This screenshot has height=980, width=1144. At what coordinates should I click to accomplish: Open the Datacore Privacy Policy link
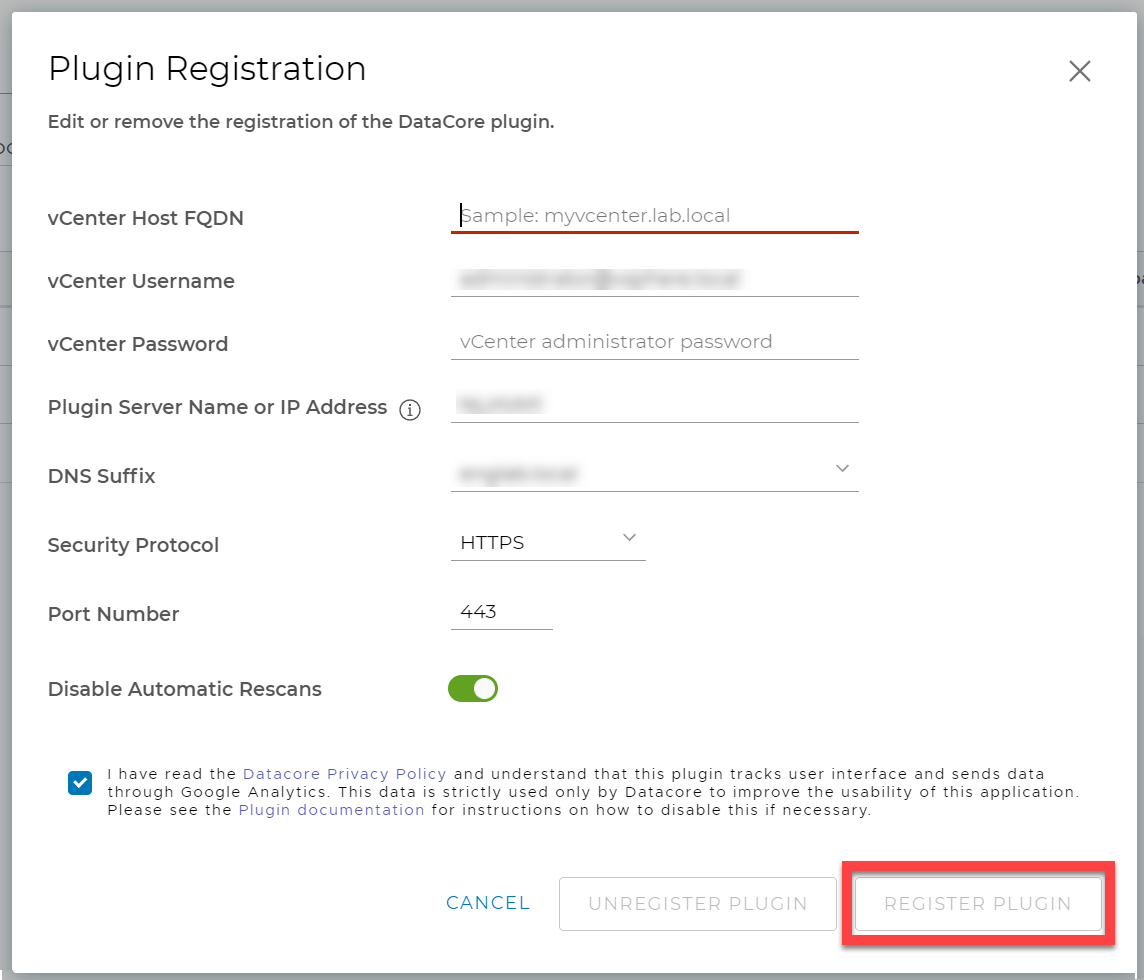[x=344, y=774]
